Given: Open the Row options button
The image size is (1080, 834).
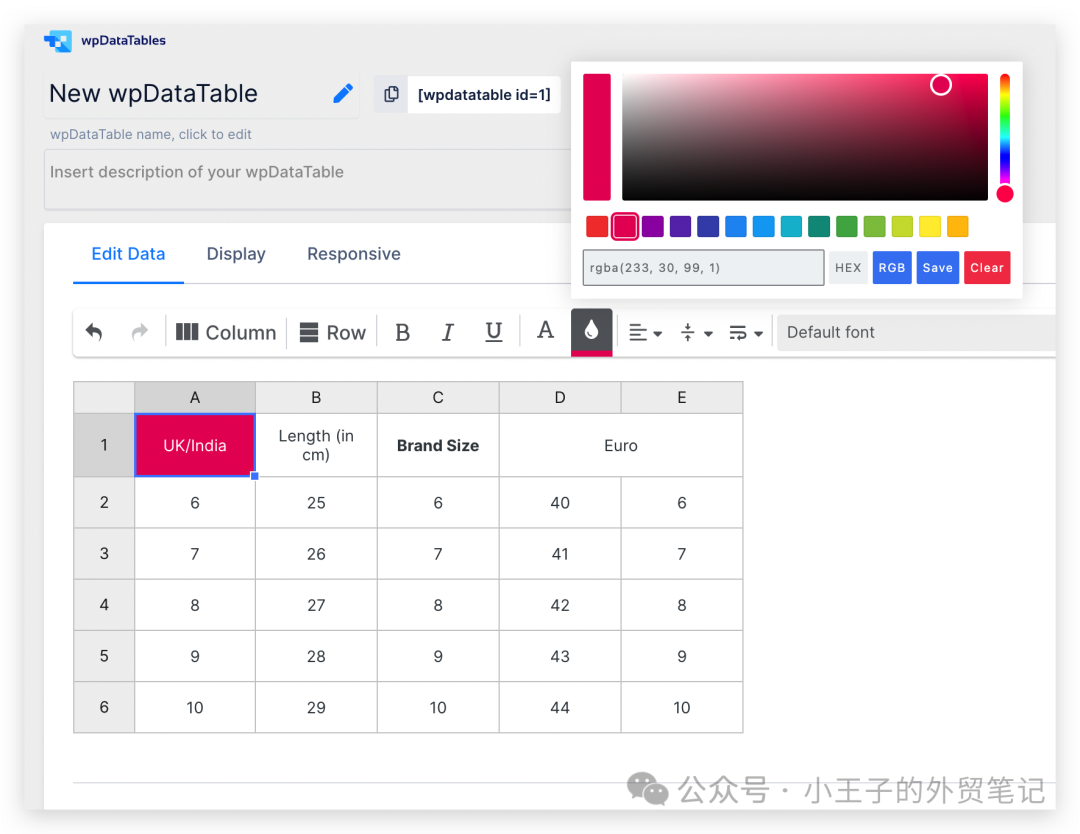Looking at the screenshot, I should point(333,332).
